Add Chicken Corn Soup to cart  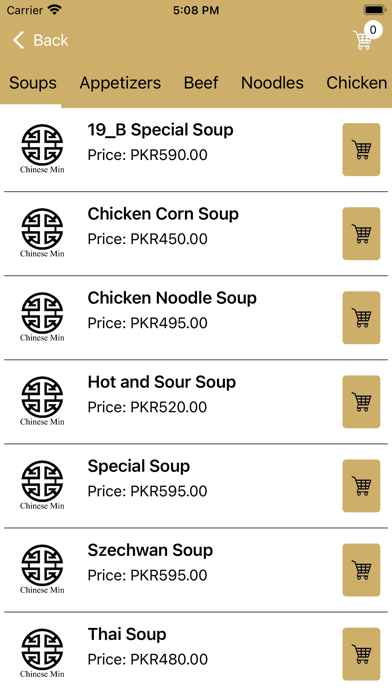point(361,233)
